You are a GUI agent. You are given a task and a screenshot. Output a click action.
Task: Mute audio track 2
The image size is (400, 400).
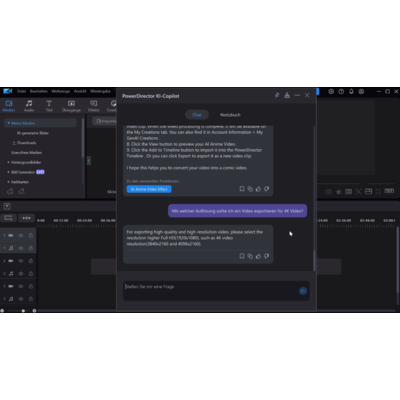click(21, 273)
